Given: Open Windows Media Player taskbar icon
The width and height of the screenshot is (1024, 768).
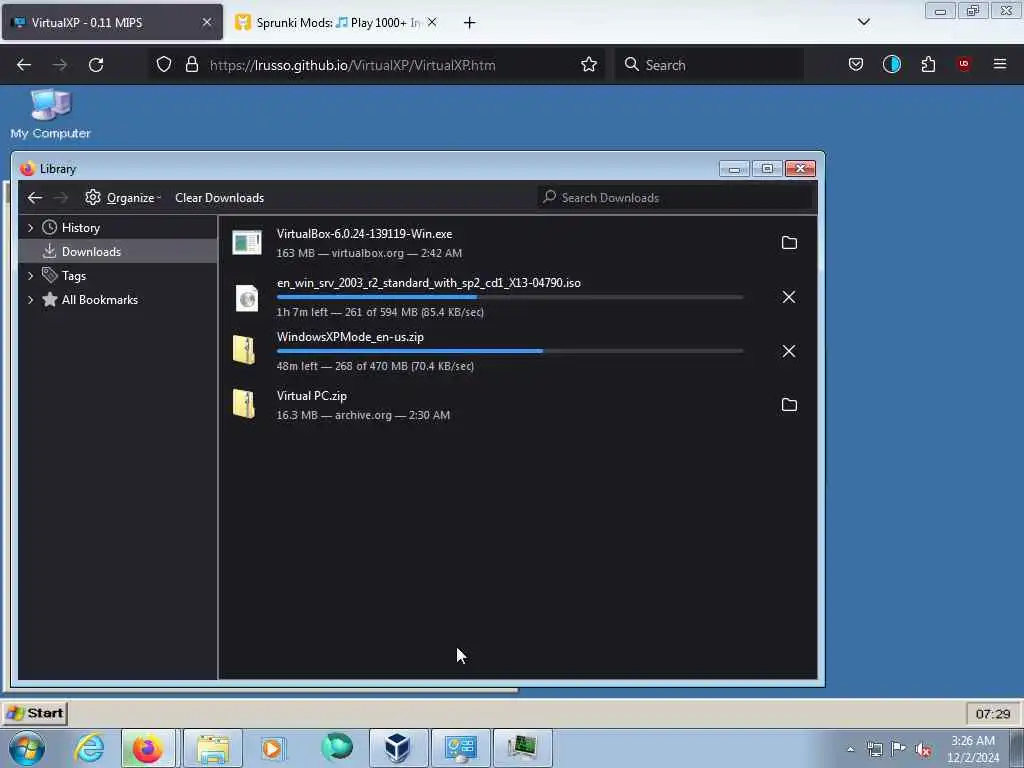Looking at the screenshot, I should coord(272,748).
